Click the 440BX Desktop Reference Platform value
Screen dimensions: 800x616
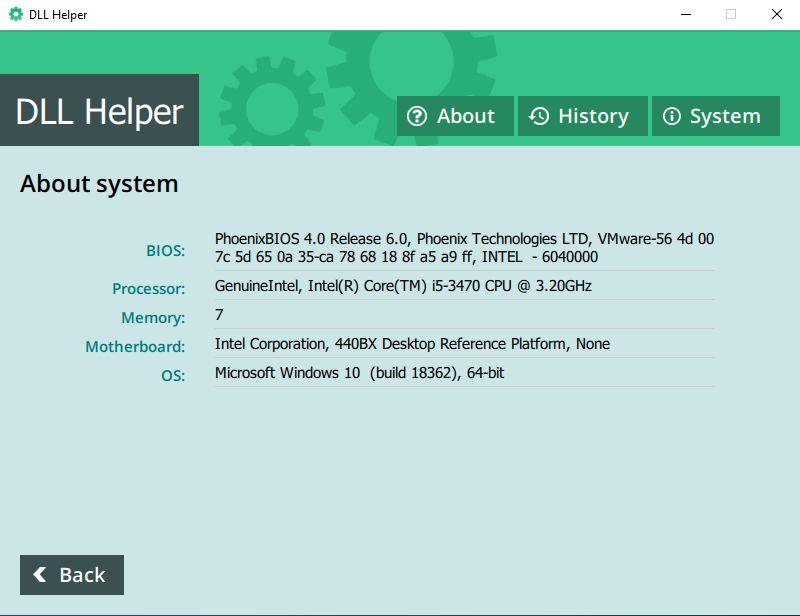click(412, 344)
